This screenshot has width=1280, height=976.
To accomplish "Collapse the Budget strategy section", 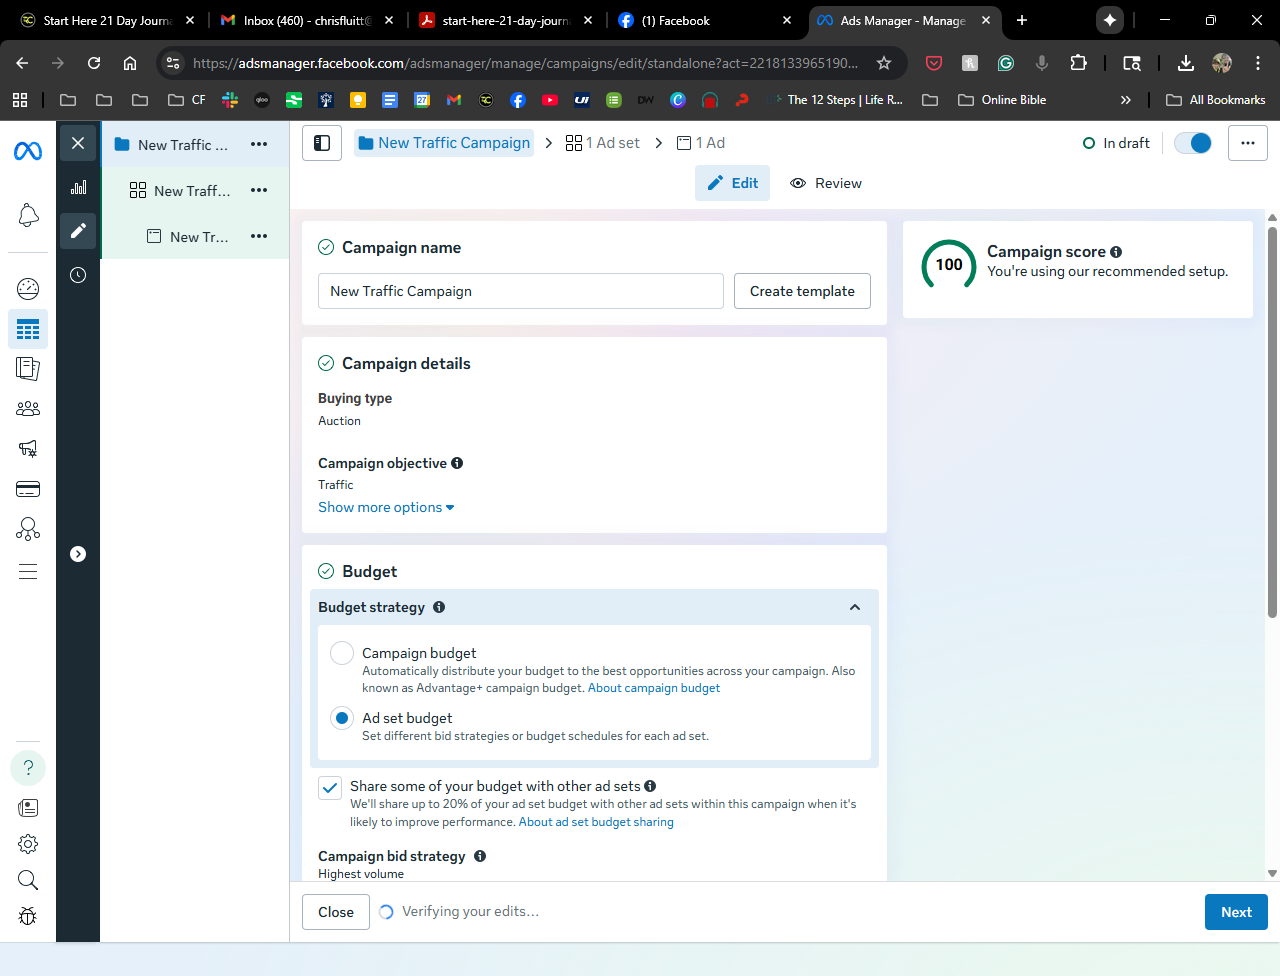I will click(x=854, y=607).
